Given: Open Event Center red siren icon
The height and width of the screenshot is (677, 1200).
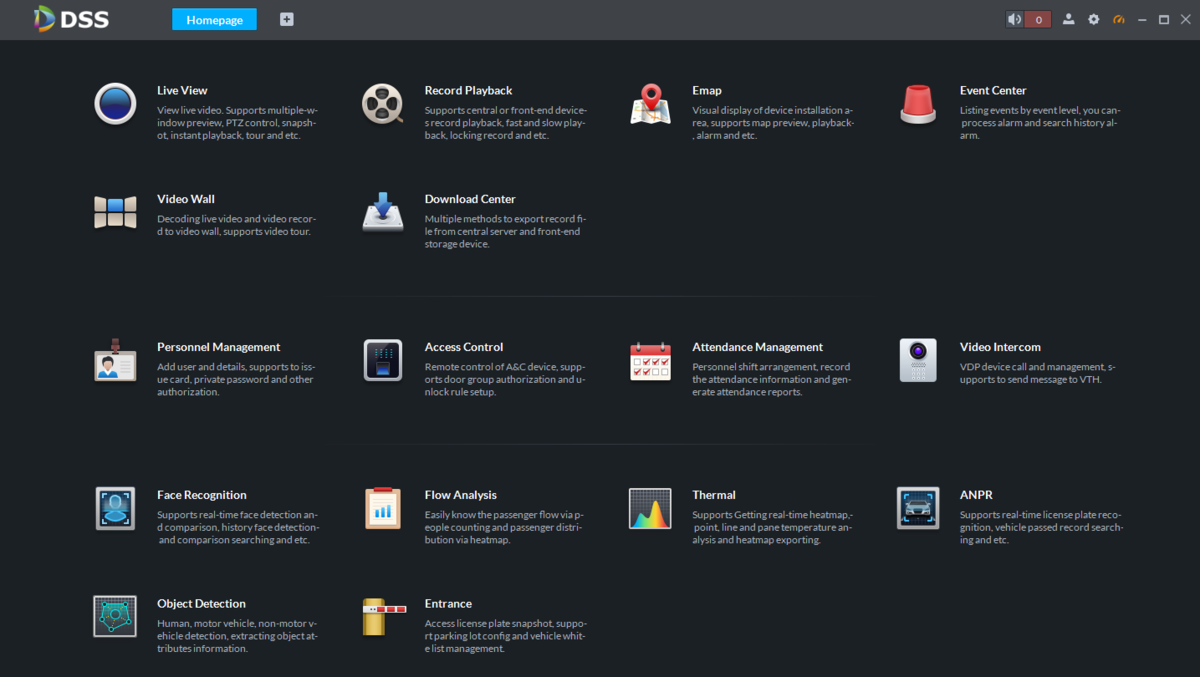Looking at the screenshot, I should point(918,104).
